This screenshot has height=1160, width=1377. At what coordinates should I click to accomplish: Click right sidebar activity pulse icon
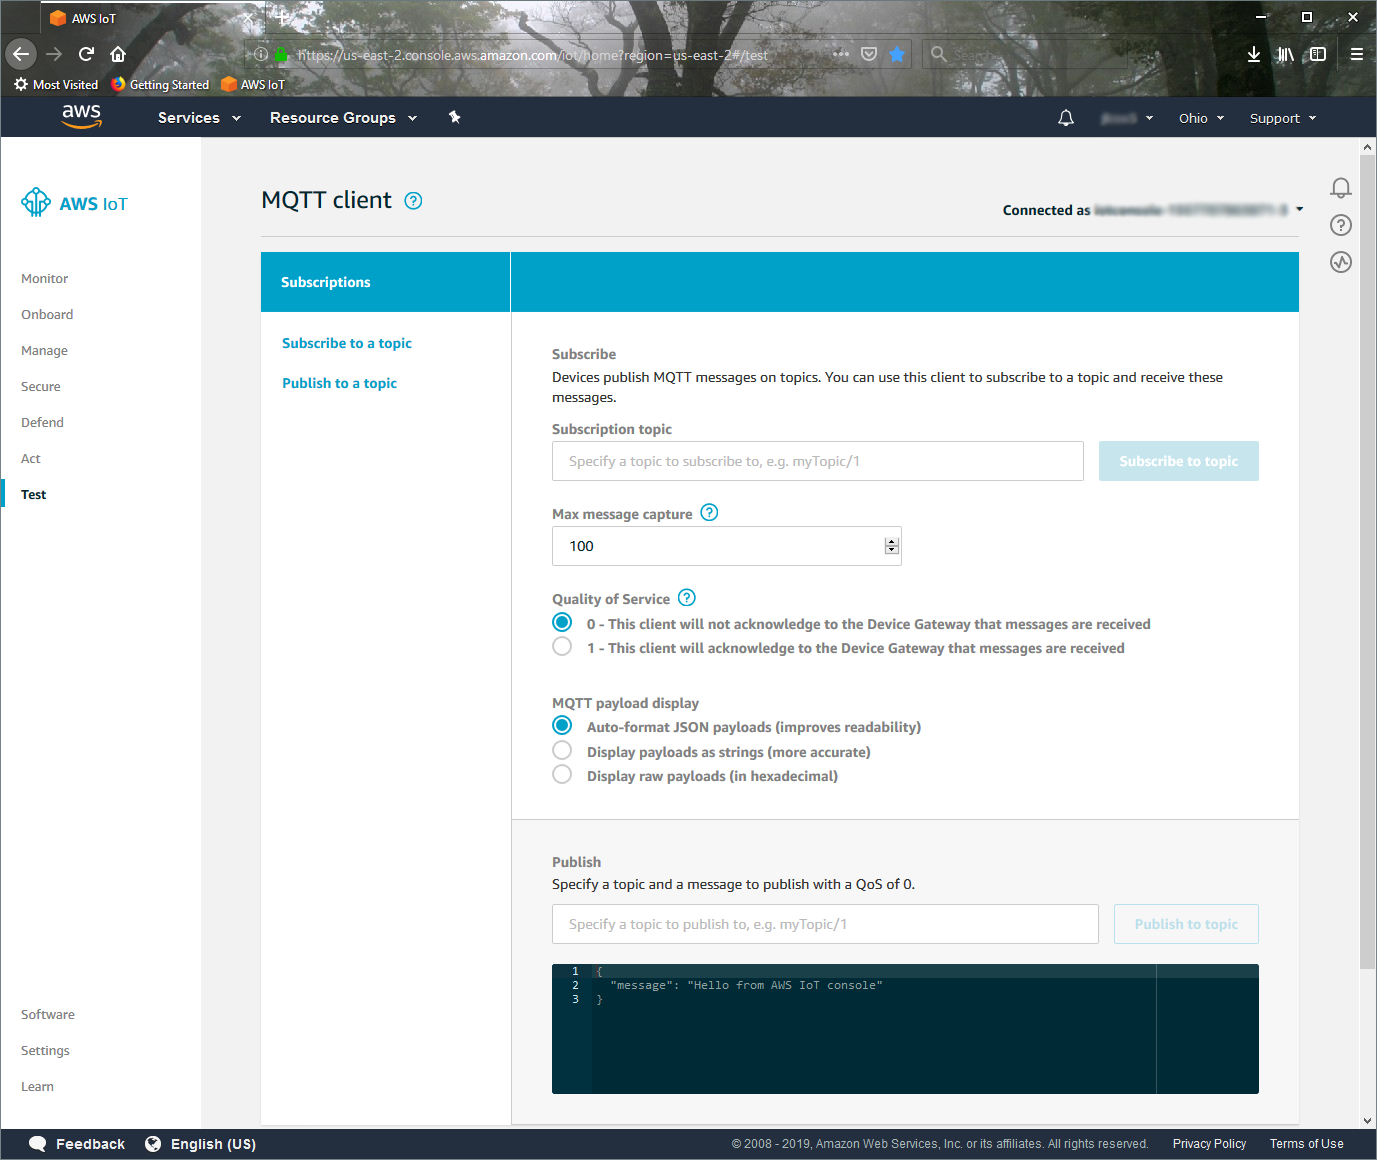tap(1341, 262)
